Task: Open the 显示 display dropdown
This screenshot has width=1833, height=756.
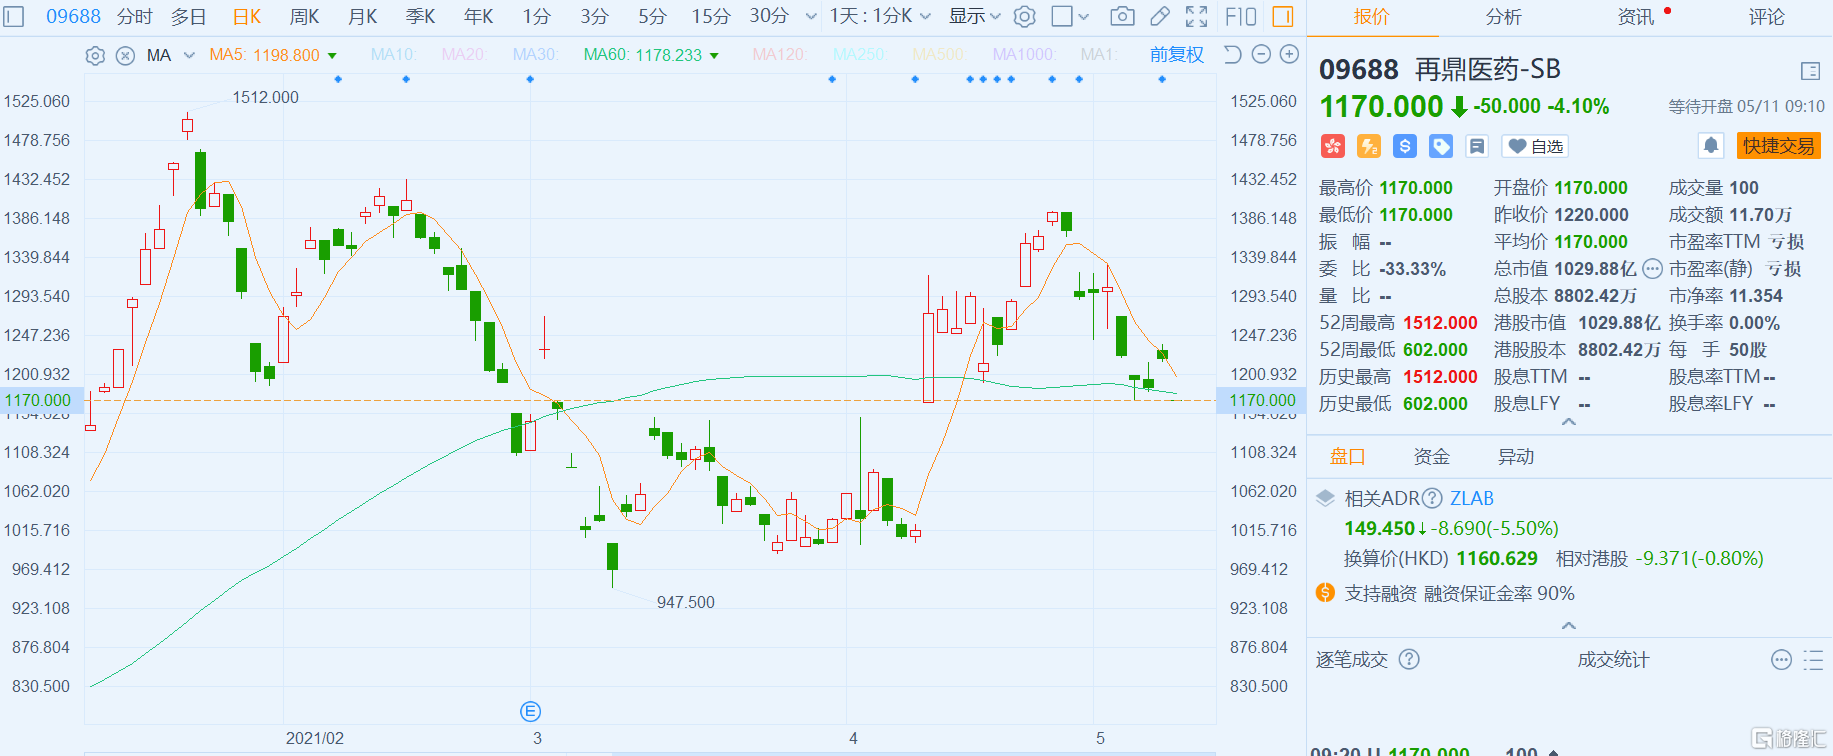Action: click(974, 16)
